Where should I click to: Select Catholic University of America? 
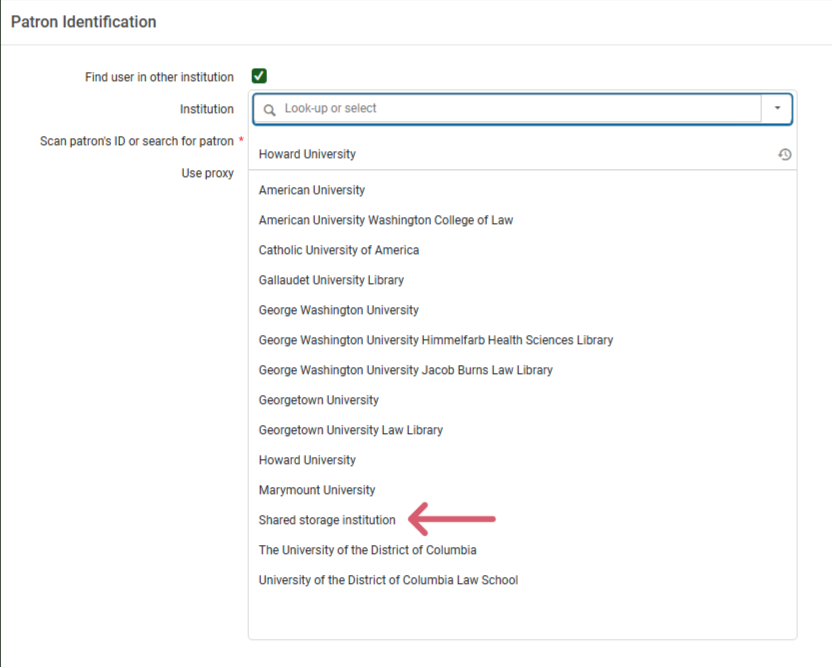coord(338,250)
